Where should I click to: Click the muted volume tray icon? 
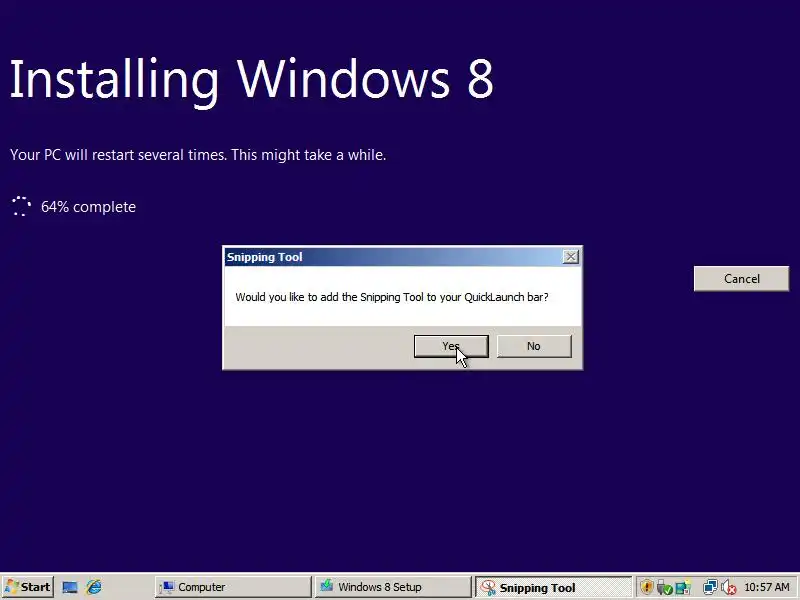[729, 587]
